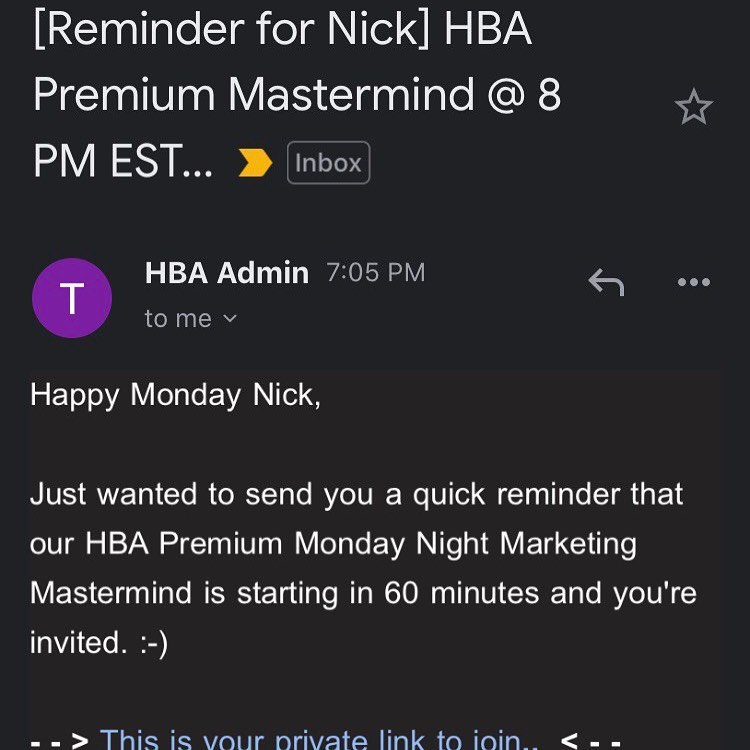Image resolution: width=750 pixels, height=750 pixels.
Task: Expand recipient details chevron beside "to me"
Action: pos(230,319)
